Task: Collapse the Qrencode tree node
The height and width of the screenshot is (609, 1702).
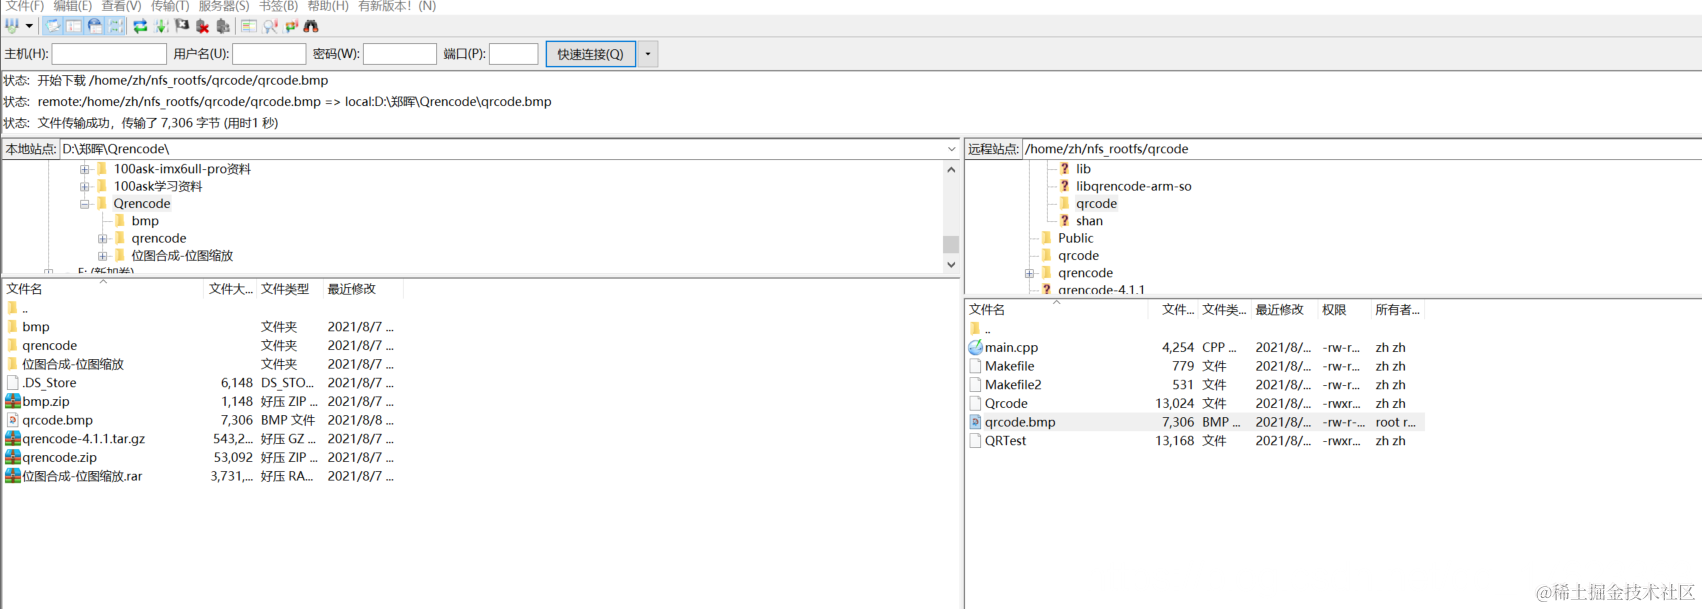Action: point(85,204)
